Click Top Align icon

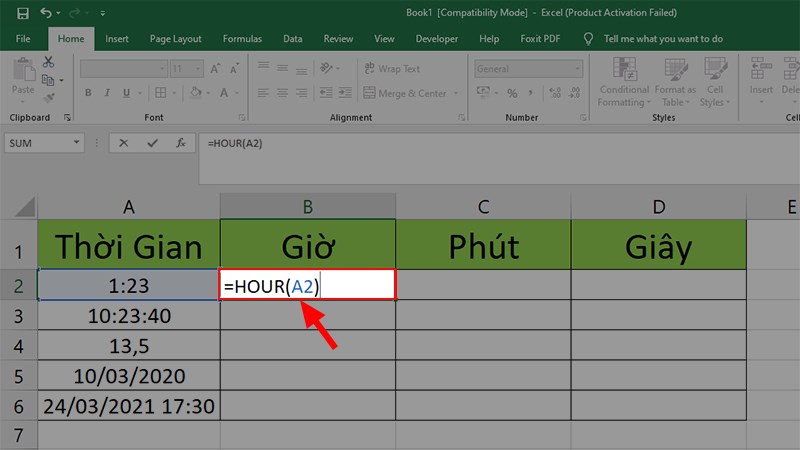click(263, 68)
